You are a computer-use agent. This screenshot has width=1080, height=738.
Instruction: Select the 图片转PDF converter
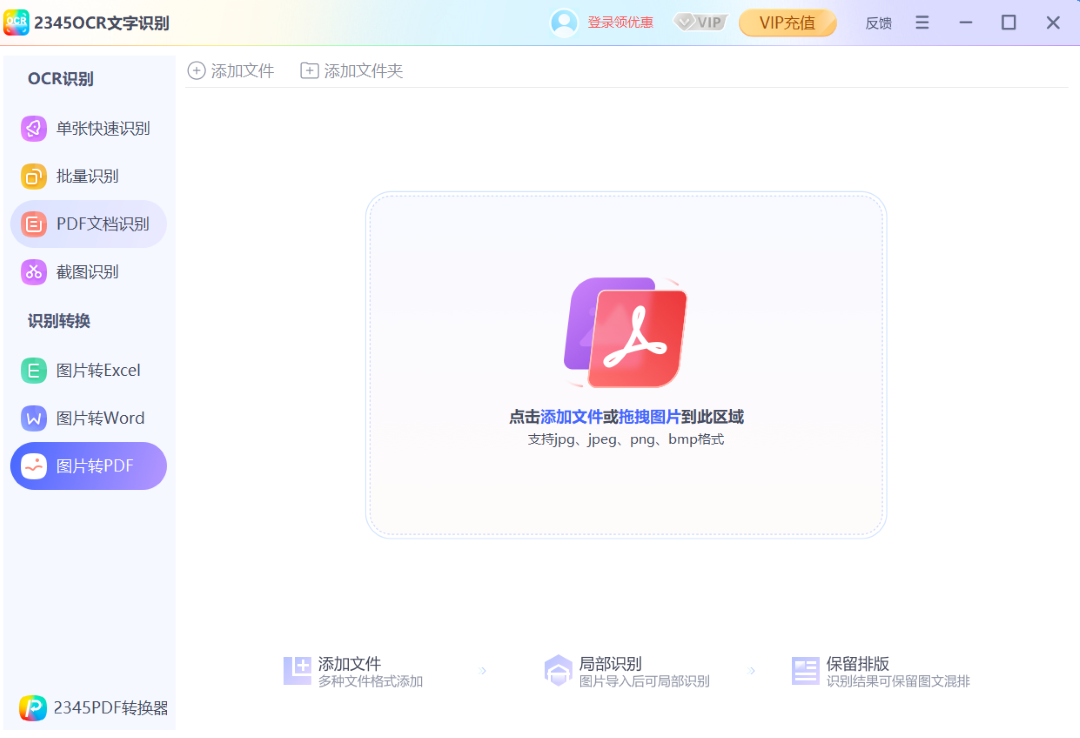(x=88, y=466)
